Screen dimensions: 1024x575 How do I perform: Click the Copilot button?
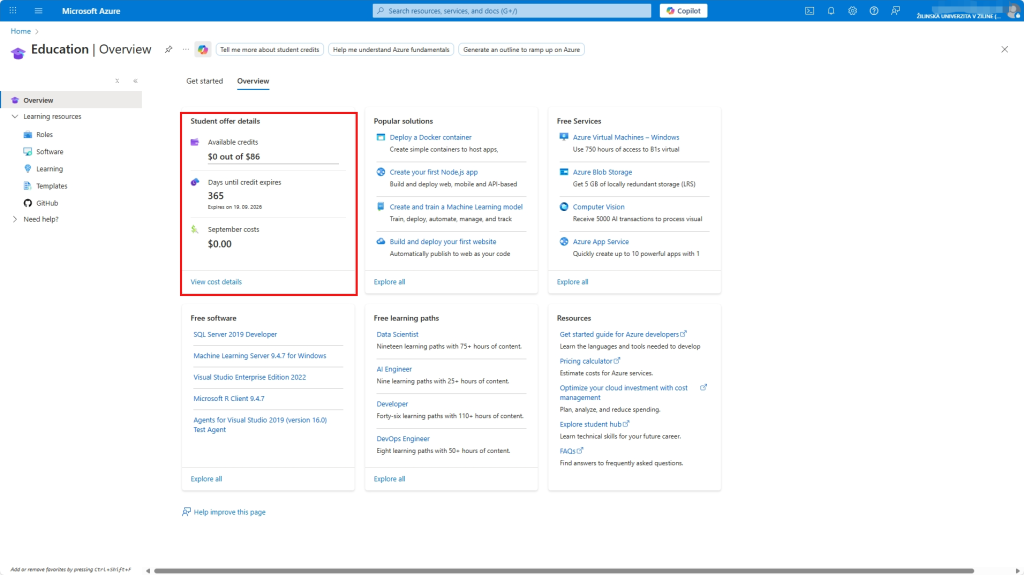click(683, 11)
